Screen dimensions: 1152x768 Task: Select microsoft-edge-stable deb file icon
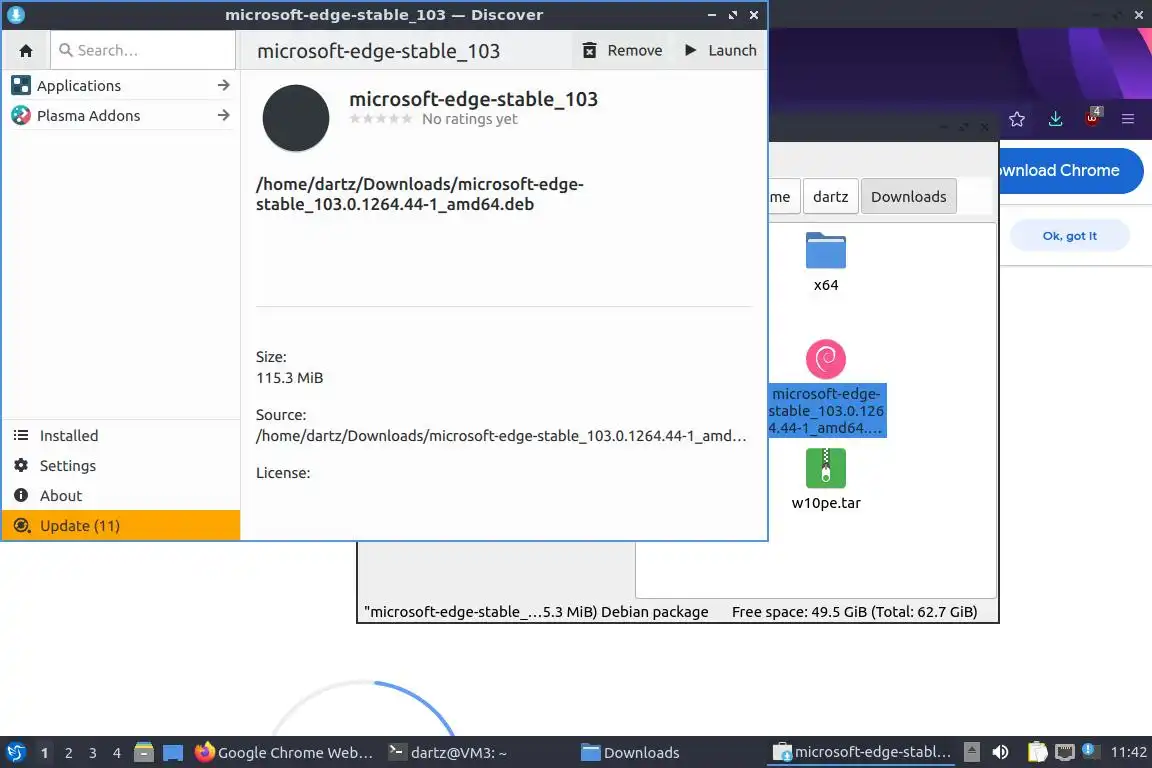pos(826,359)
